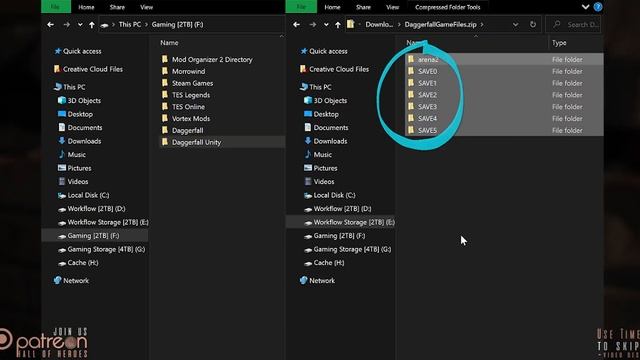The height and width of the screenshot is (360, 640).
Task: Open the Compressed Folder Tools tab
Action: (x=447, y=7)
